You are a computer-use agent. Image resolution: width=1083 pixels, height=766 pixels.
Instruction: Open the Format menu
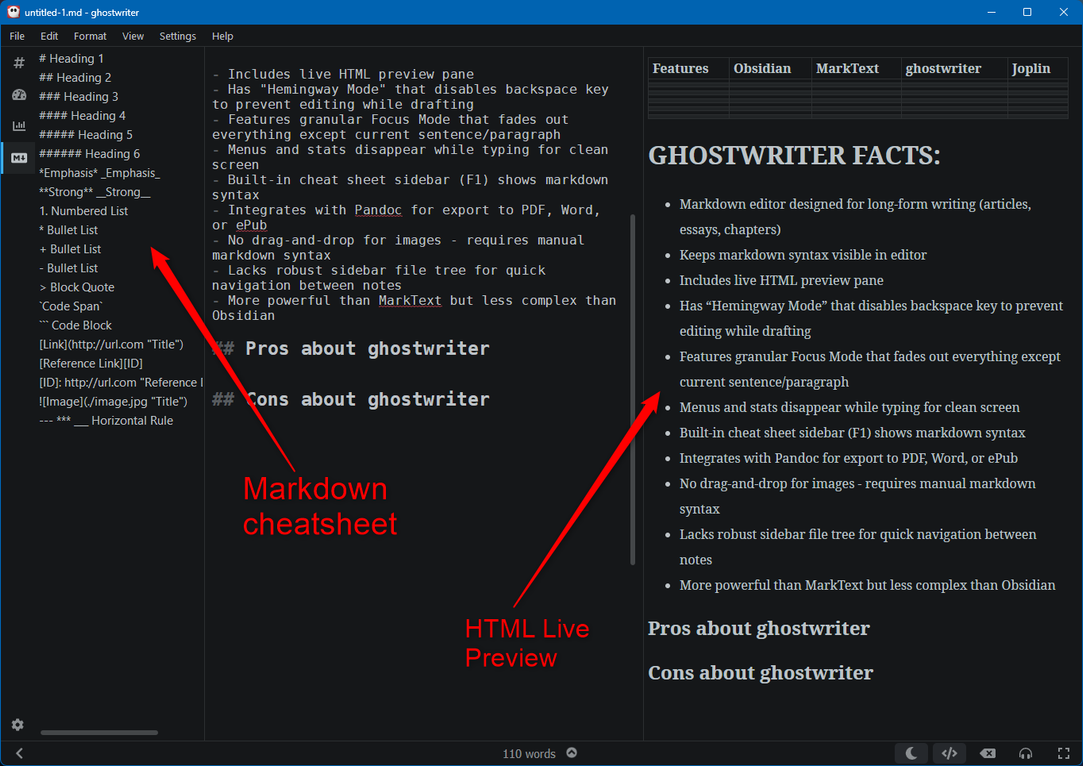pos(90,36)
